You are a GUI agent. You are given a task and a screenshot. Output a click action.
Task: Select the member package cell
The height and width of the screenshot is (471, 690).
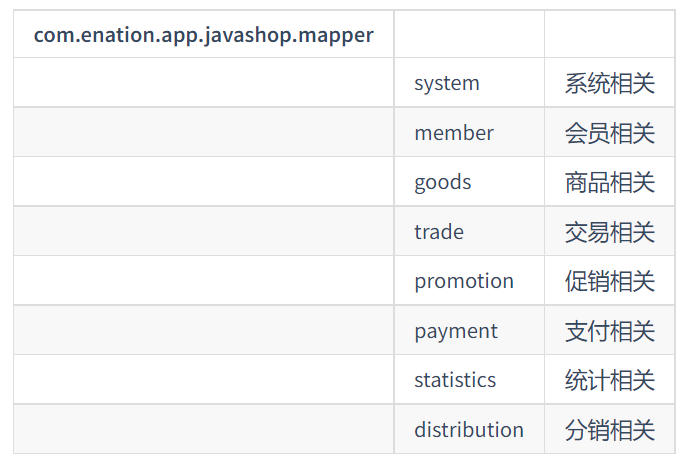pyautogui.click(x=469, y=132)
